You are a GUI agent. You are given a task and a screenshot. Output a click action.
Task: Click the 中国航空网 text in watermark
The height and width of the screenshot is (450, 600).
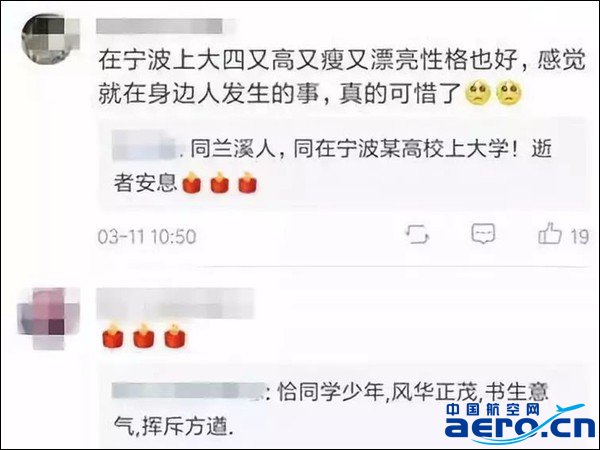[x=492, y=409]
